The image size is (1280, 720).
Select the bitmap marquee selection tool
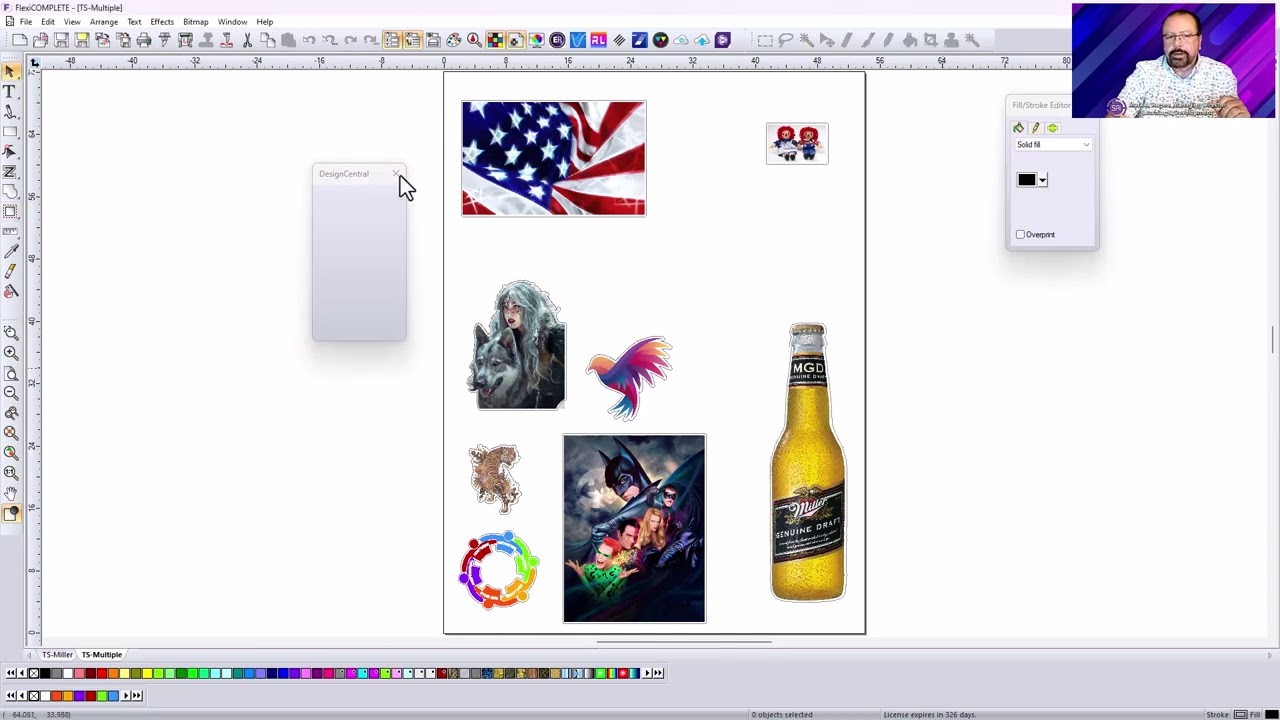coord(765,40)
